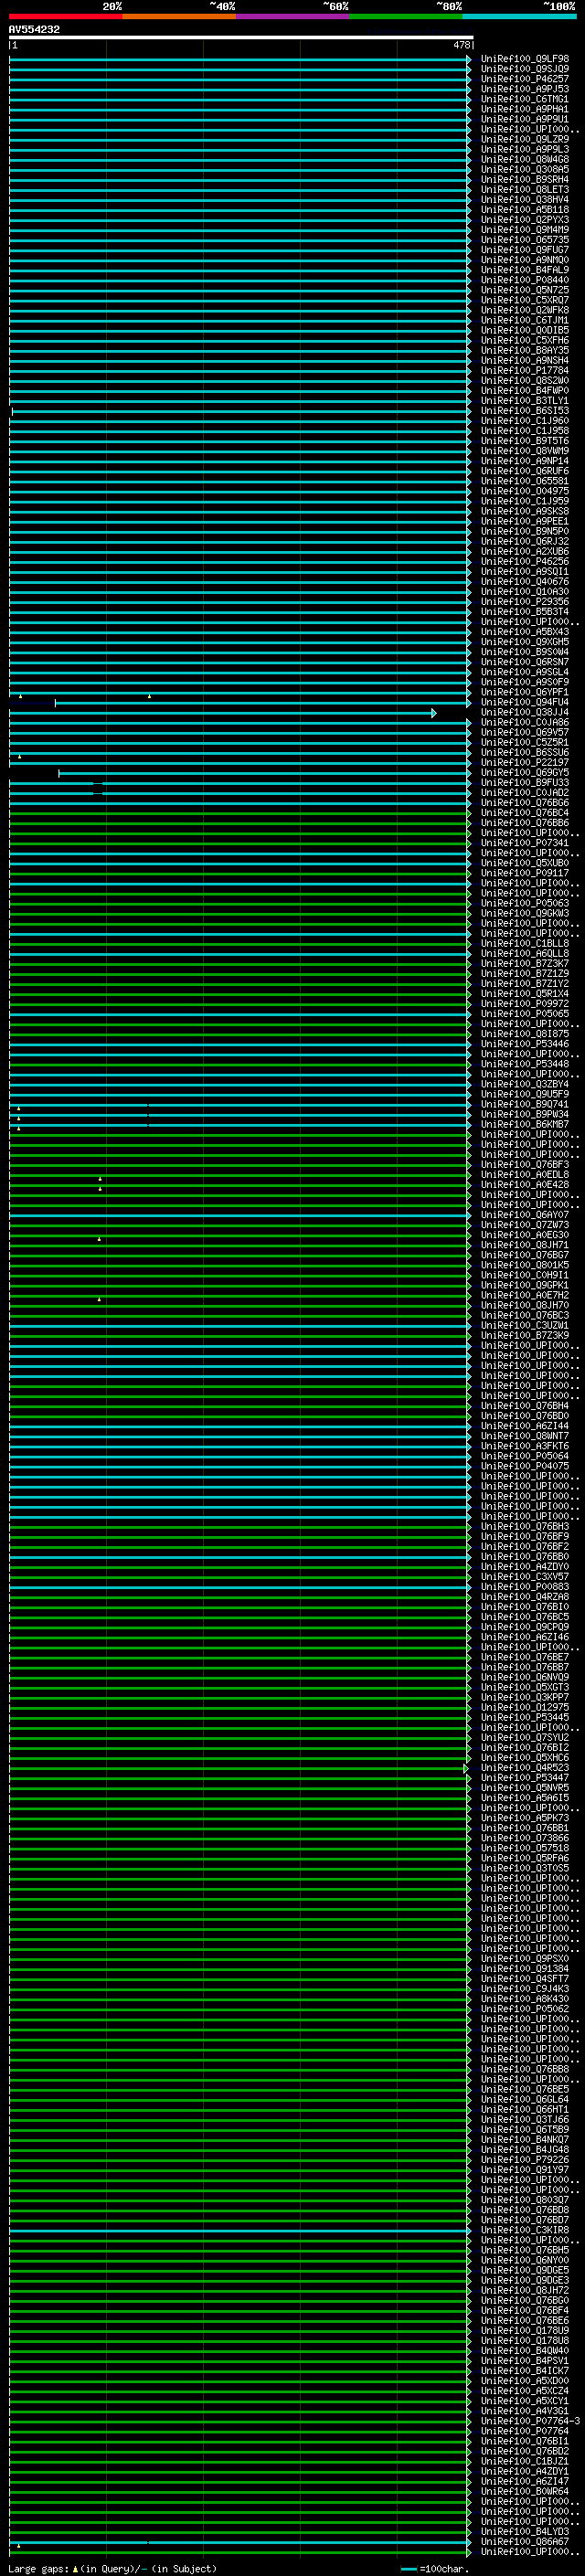Viewport: 585px width, 2576px height.
Task: Open the UniRef100_P00883 entry link
Action: [524, 1586]
